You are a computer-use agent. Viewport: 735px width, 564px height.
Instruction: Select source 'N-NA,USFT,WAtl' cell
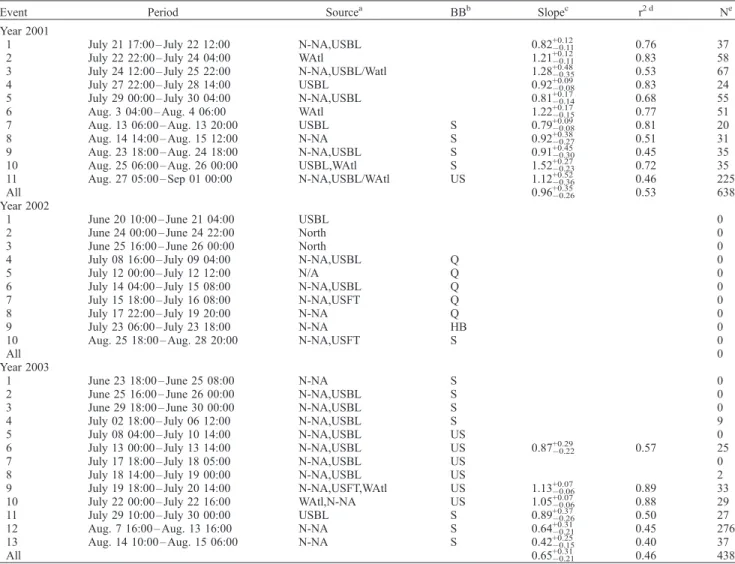343,488
